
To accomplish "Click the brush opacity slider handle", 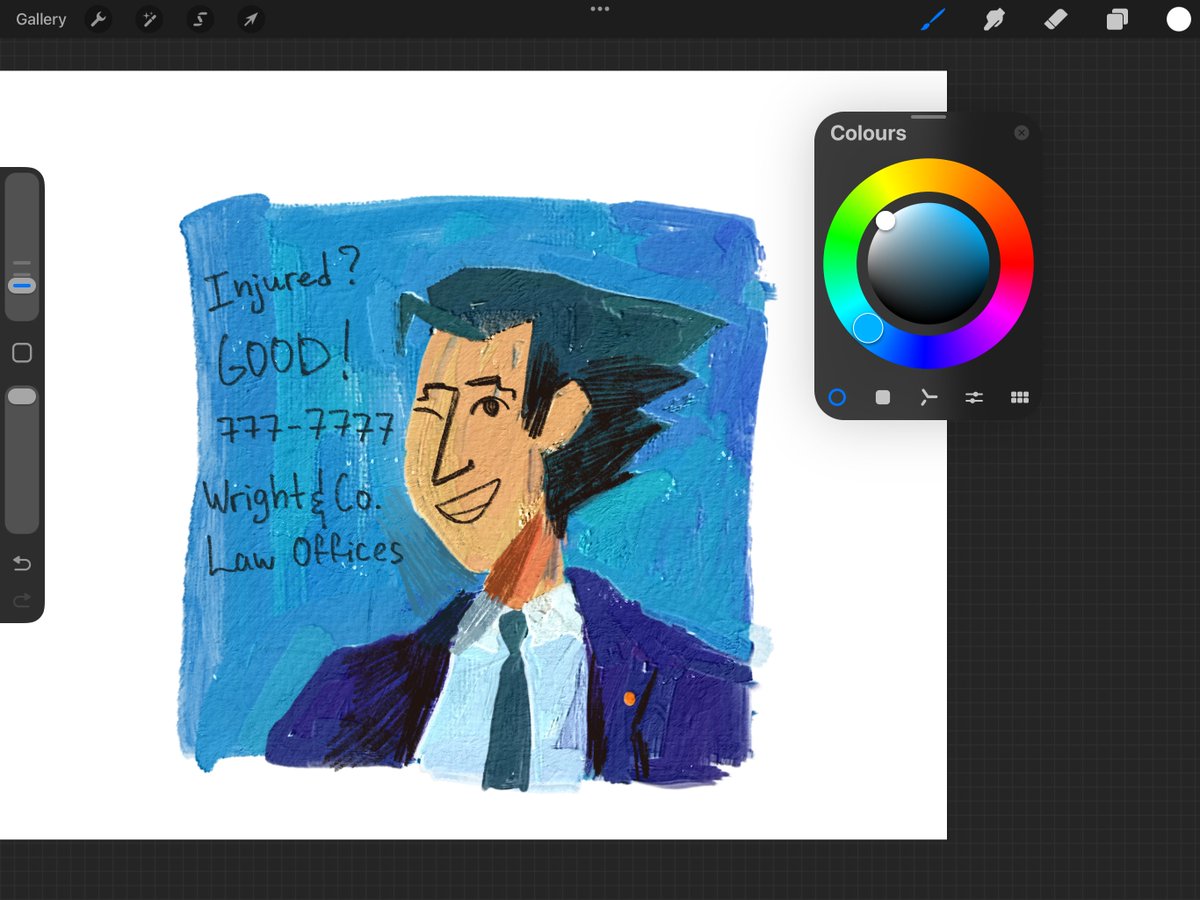I will pos(22,397).
